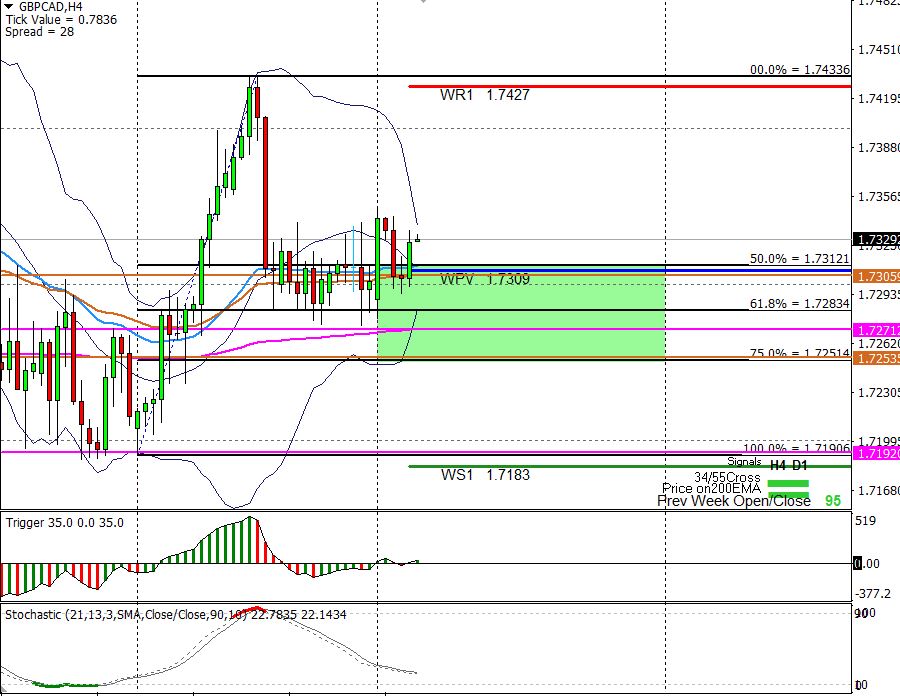
Task: Click the green 95 Prev Week value
Action: coord(832,500)
